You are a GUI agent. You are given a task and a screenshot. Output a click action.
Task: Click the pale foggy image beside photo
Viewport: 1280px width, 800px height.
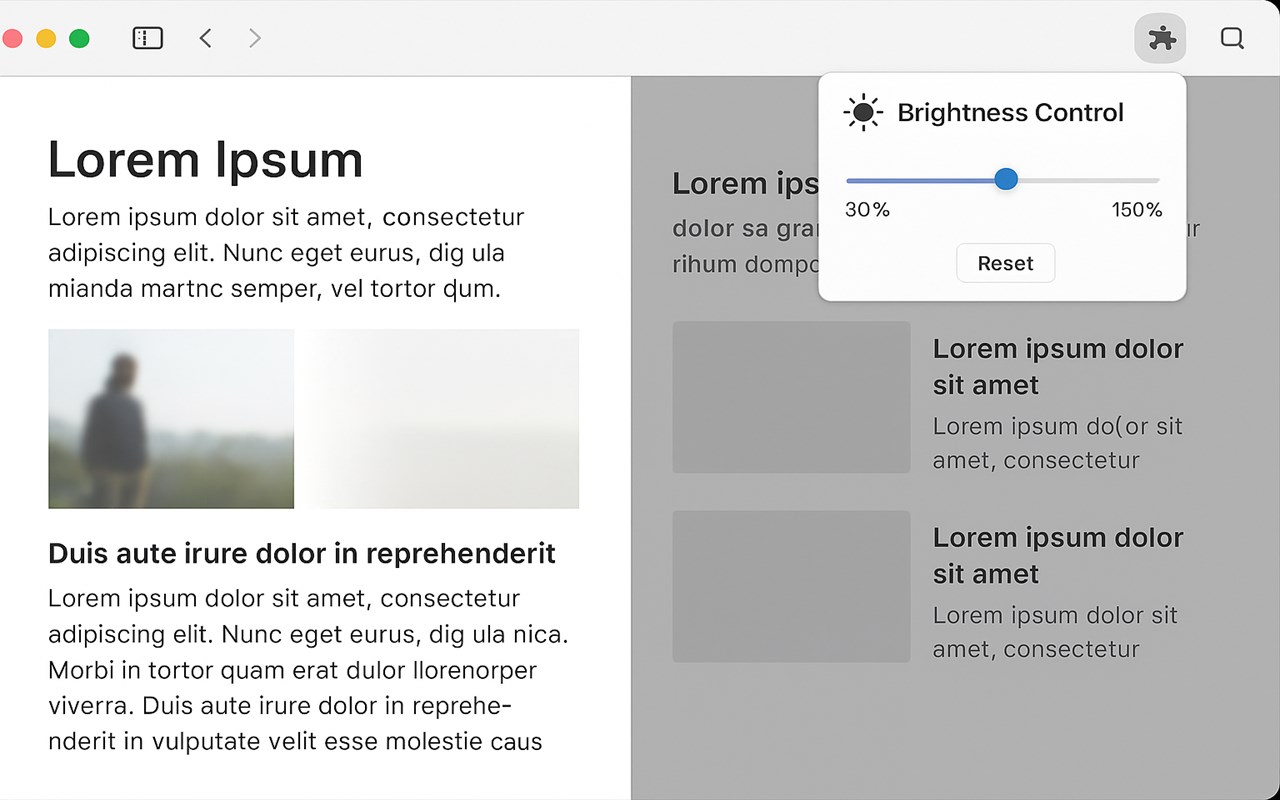(442, 418)
